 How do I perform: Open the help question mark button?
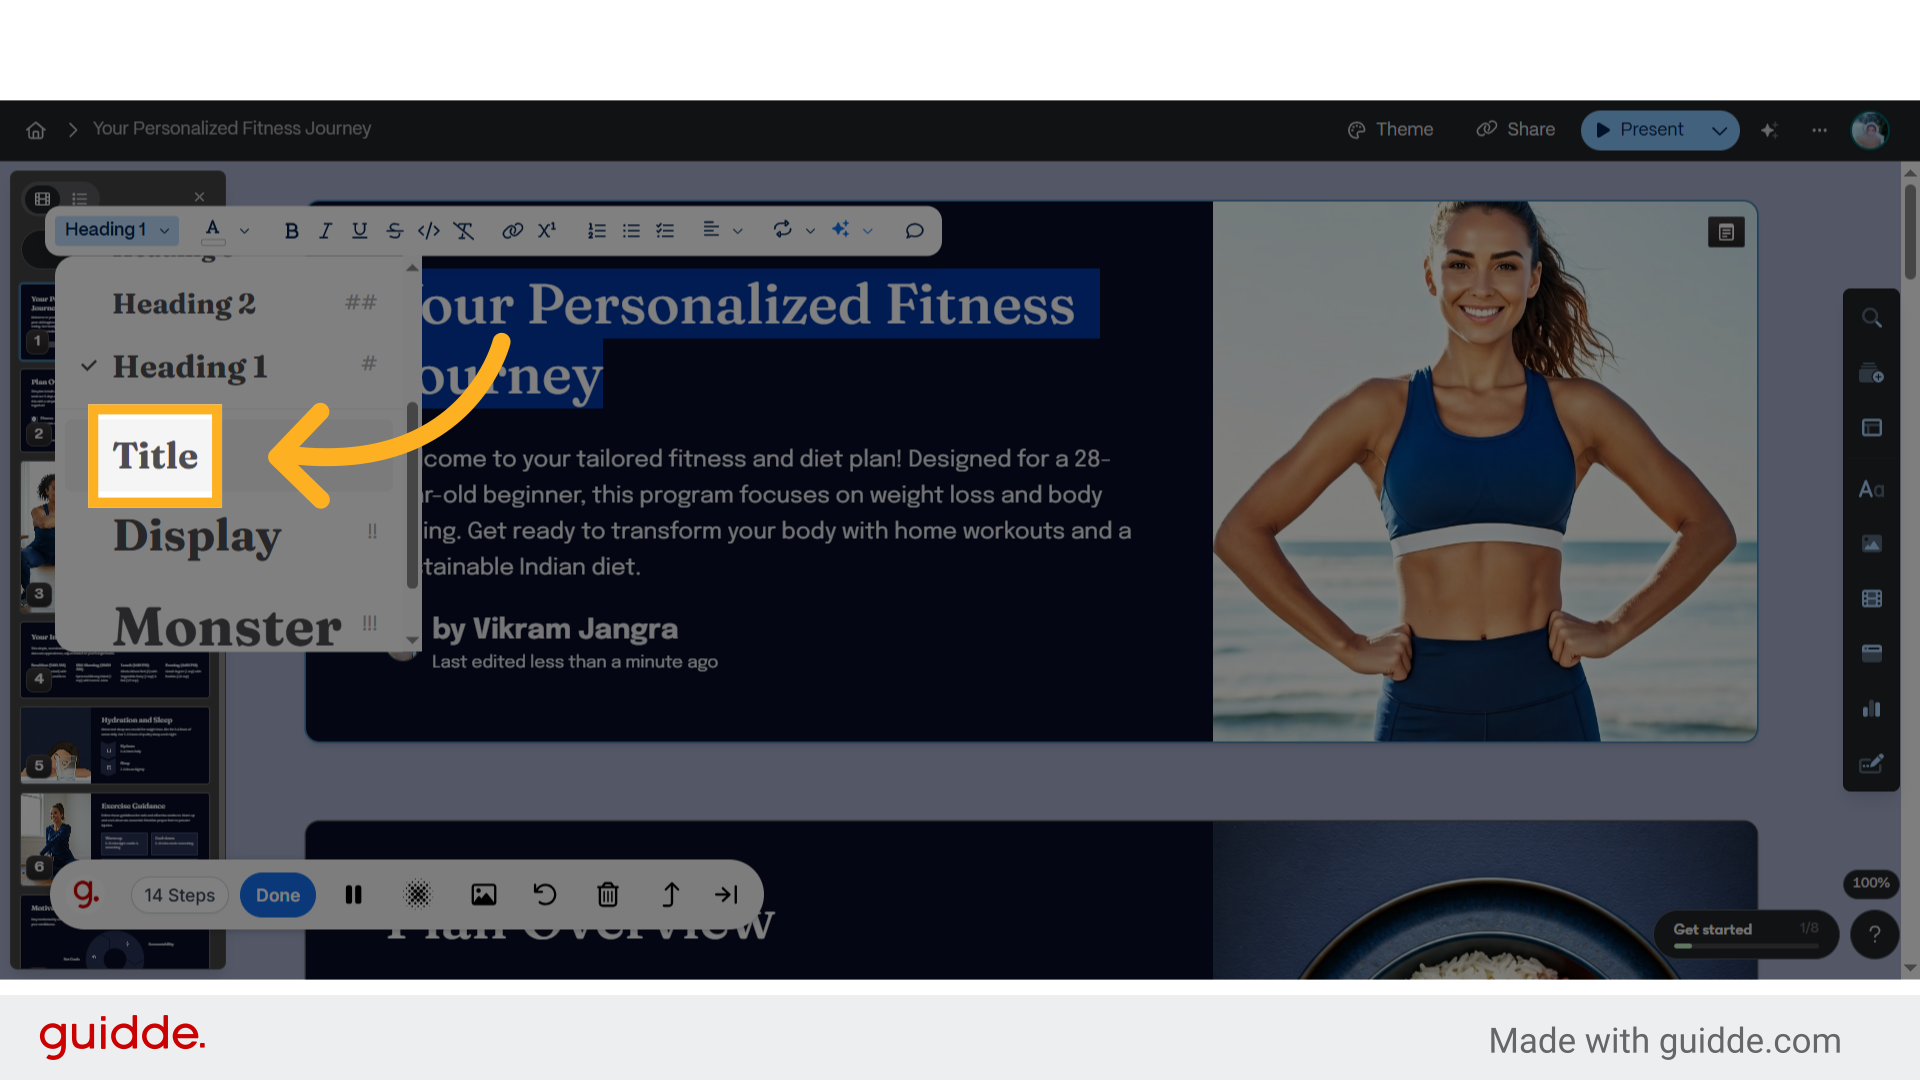coord(1875,934)
